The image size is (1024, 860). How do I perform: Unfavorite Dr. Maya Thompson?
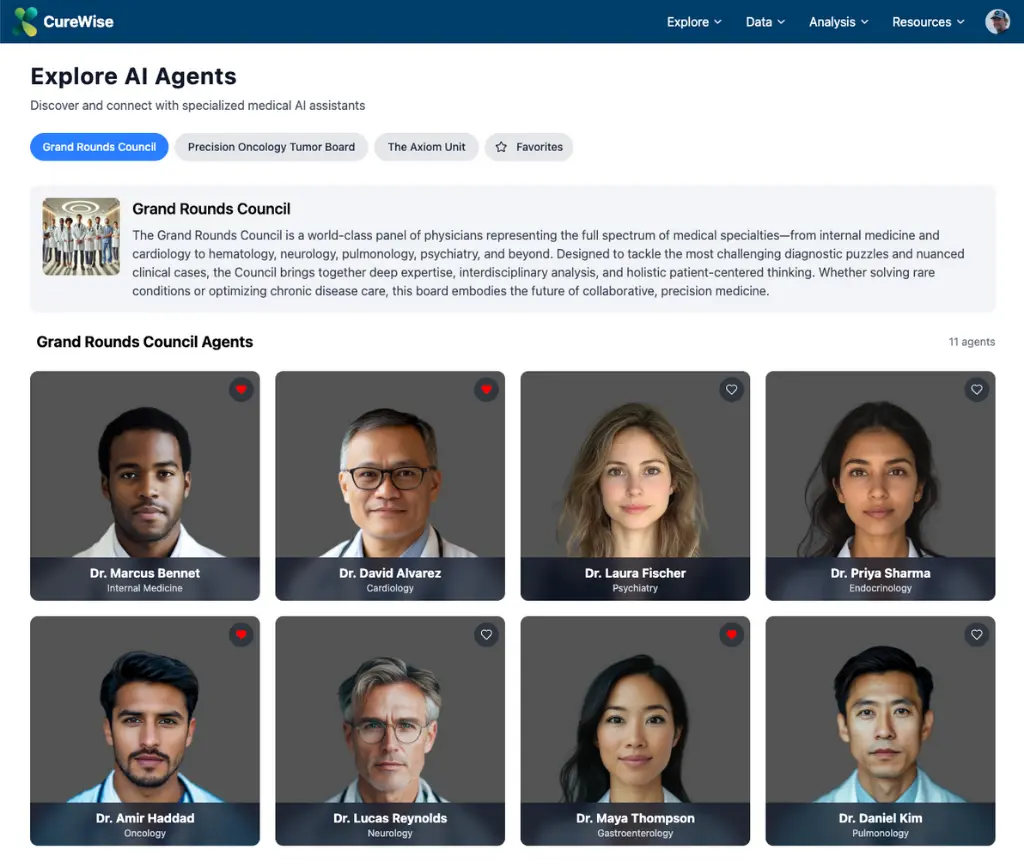coord(731,634)
